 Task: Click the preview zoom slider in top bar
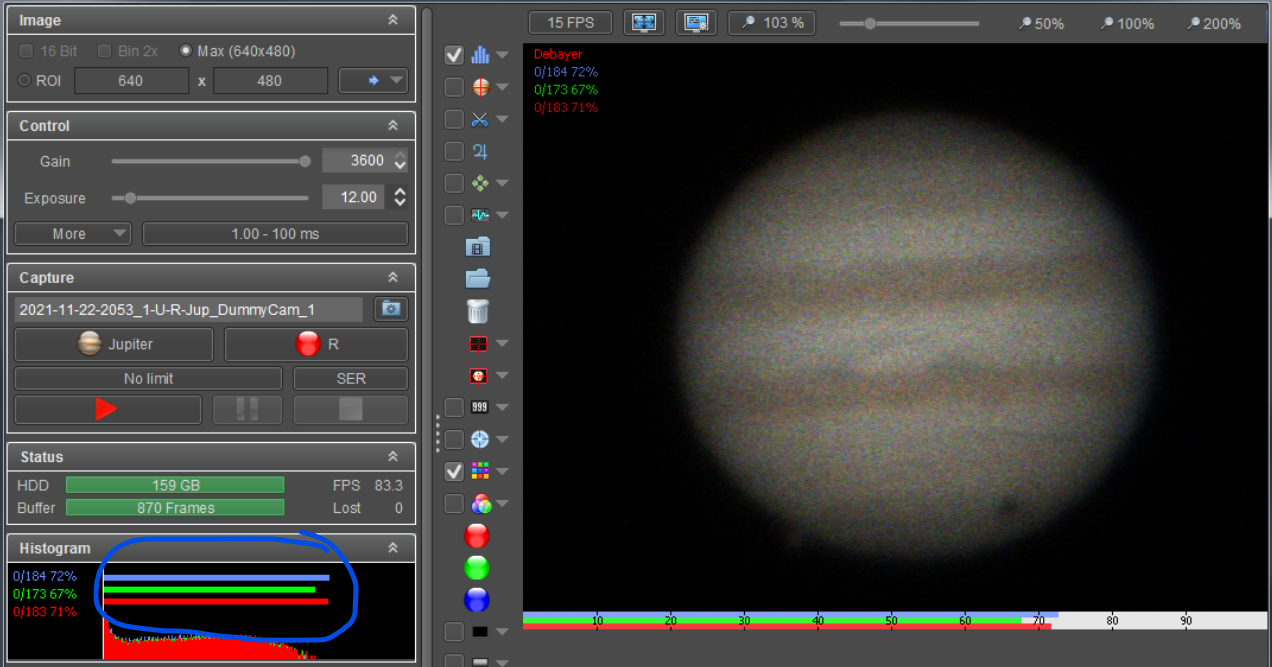[909, 23]
